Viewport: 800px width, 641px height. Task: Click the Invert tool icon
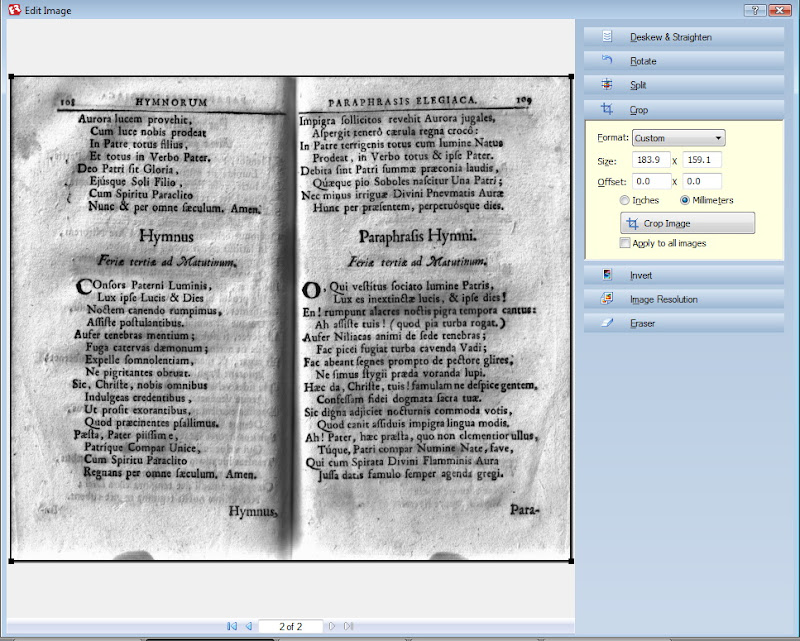pos(607,274)
